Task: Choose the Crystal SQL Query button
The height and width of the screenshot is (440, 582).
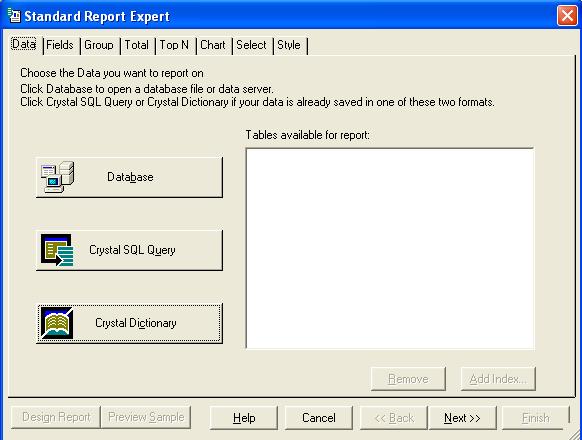Action: pyautogui.click(x=129, y=250)
